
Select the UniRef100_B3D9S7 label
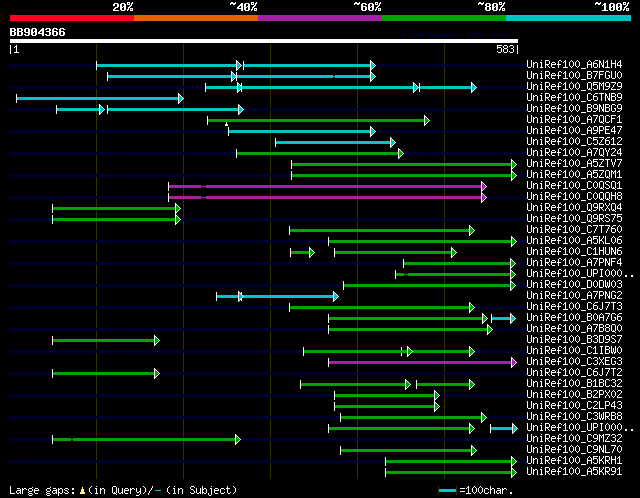pos(574,340)
